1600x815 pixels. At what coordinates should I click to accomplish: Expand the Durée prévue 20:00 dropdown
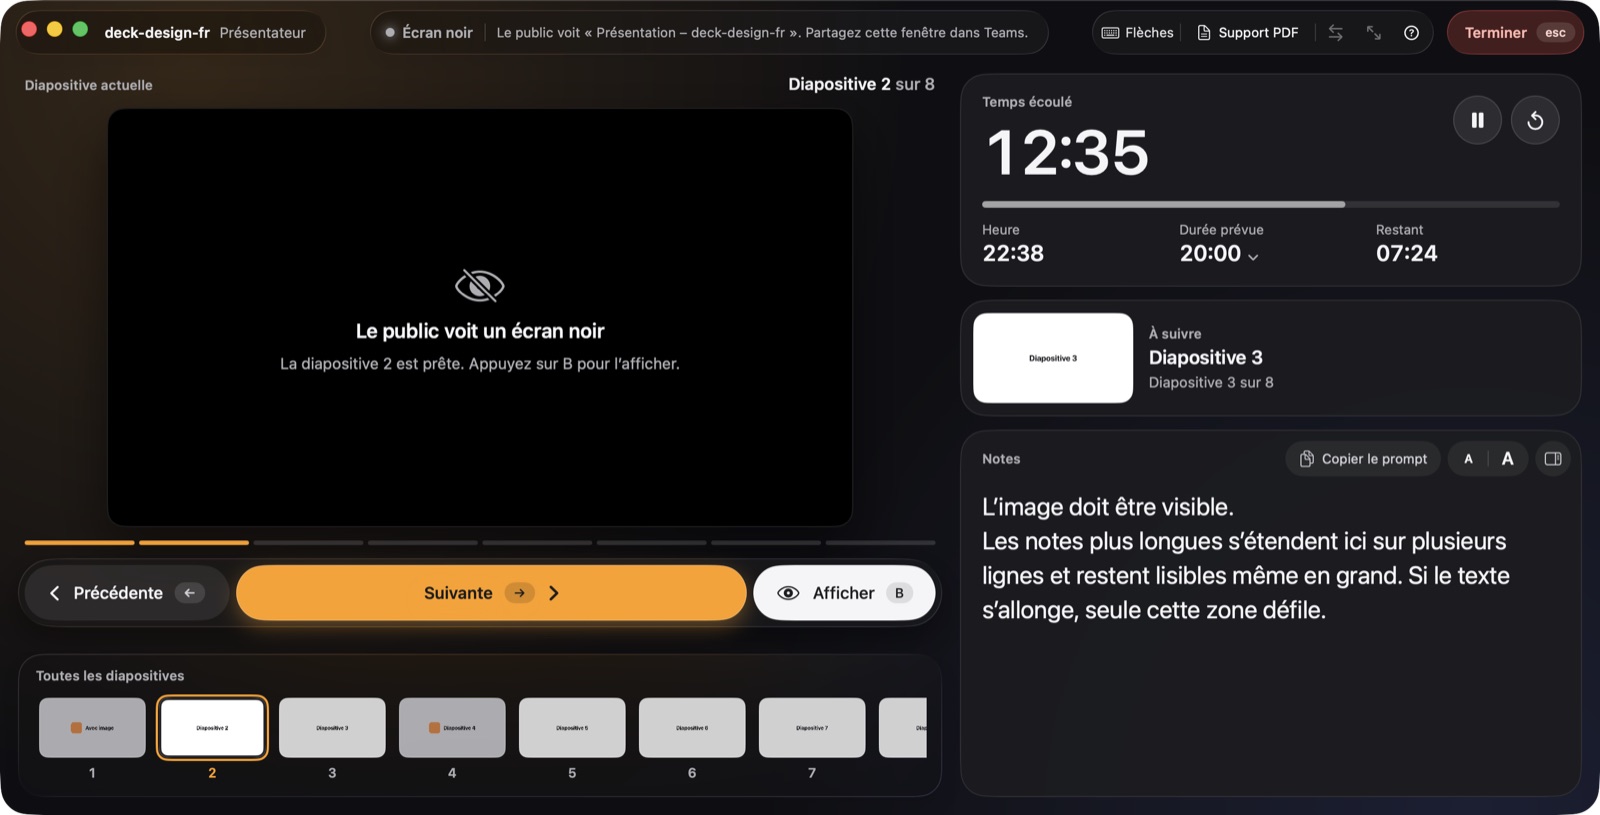point(1219,254)
